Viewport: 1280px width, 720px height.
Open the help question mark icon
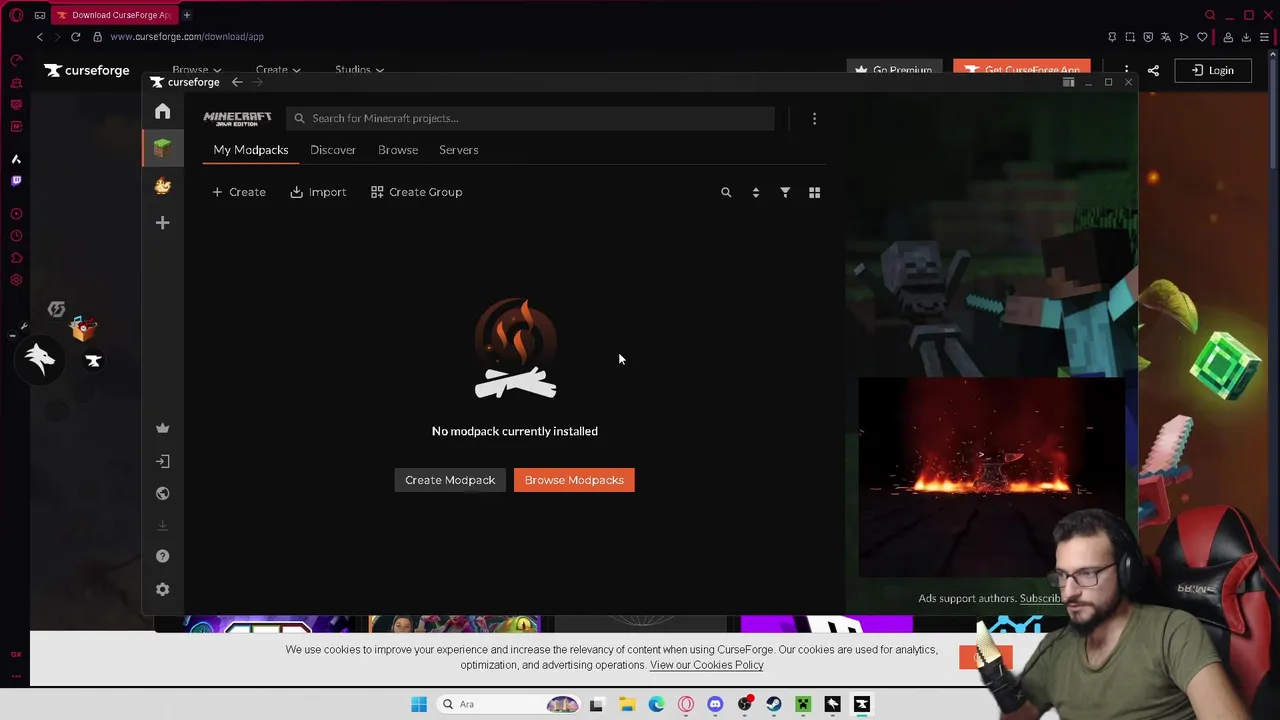[x=162, y=556]
